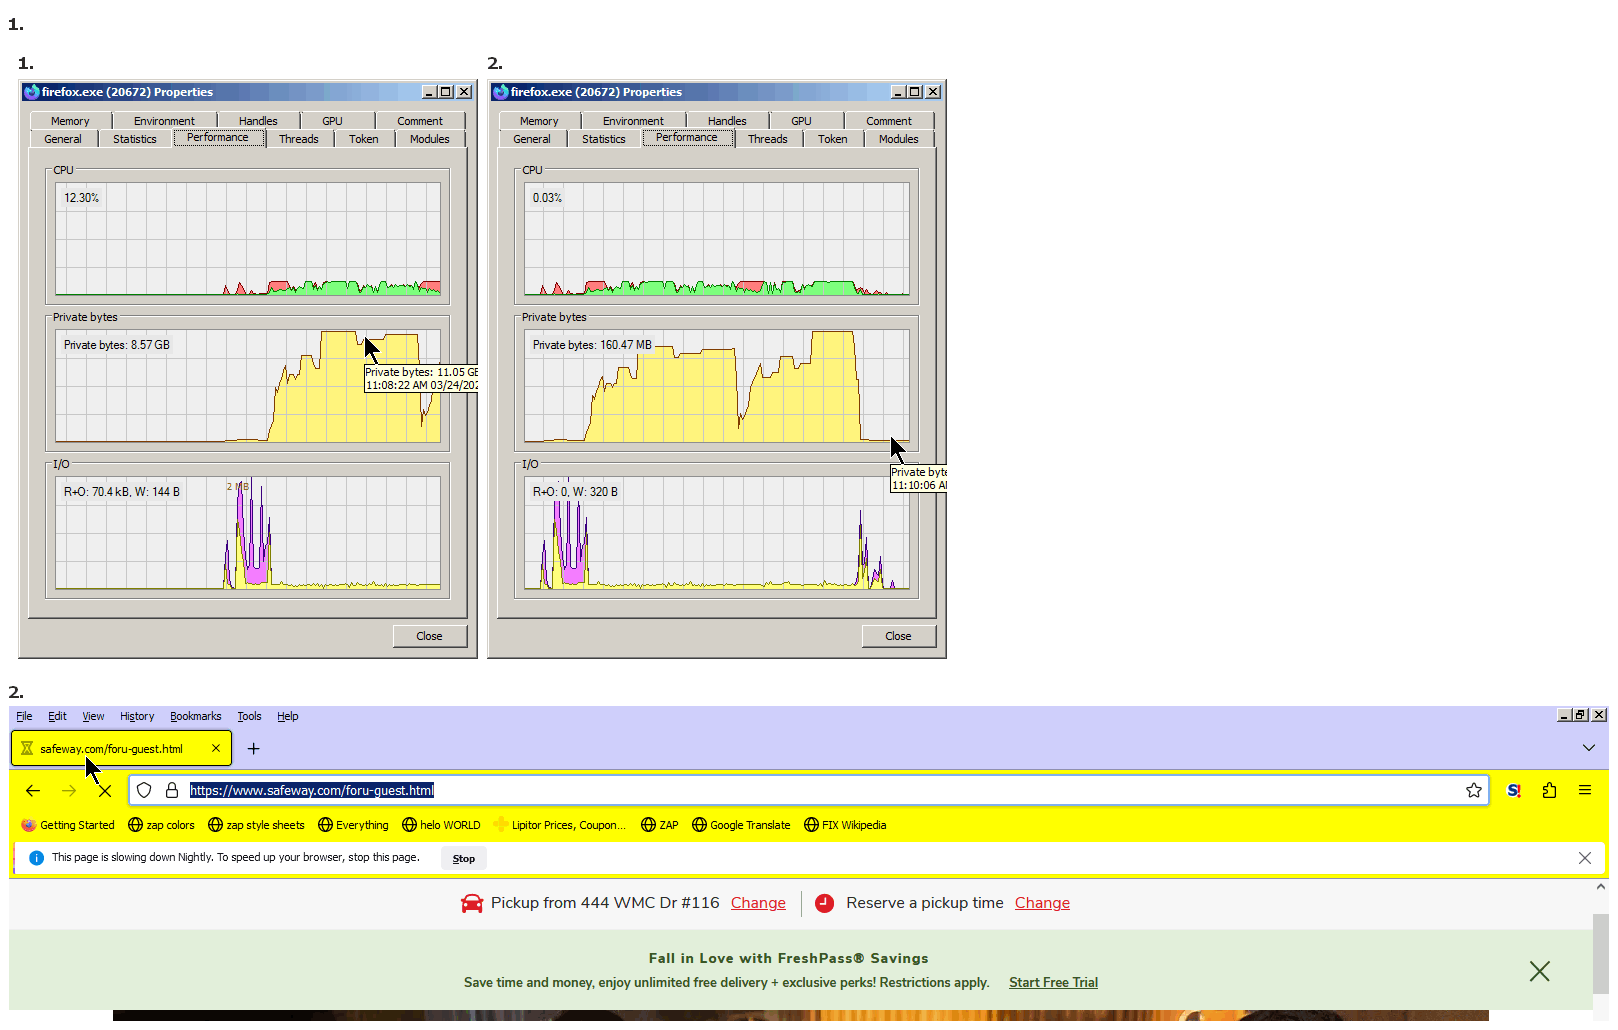Open the Edit menu
The width and height of the screenshot is (1618, 1030).
57,717
